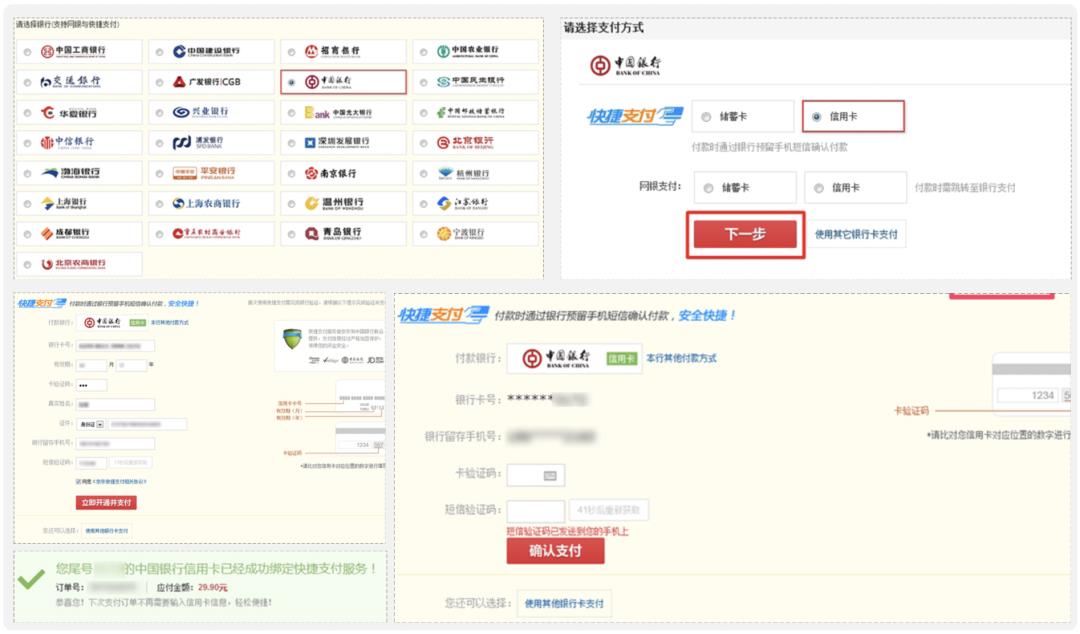Click the 兴业银行 logo
Image resolution: width=1080 pixels, height=634 pixels.
coord(200,112)
